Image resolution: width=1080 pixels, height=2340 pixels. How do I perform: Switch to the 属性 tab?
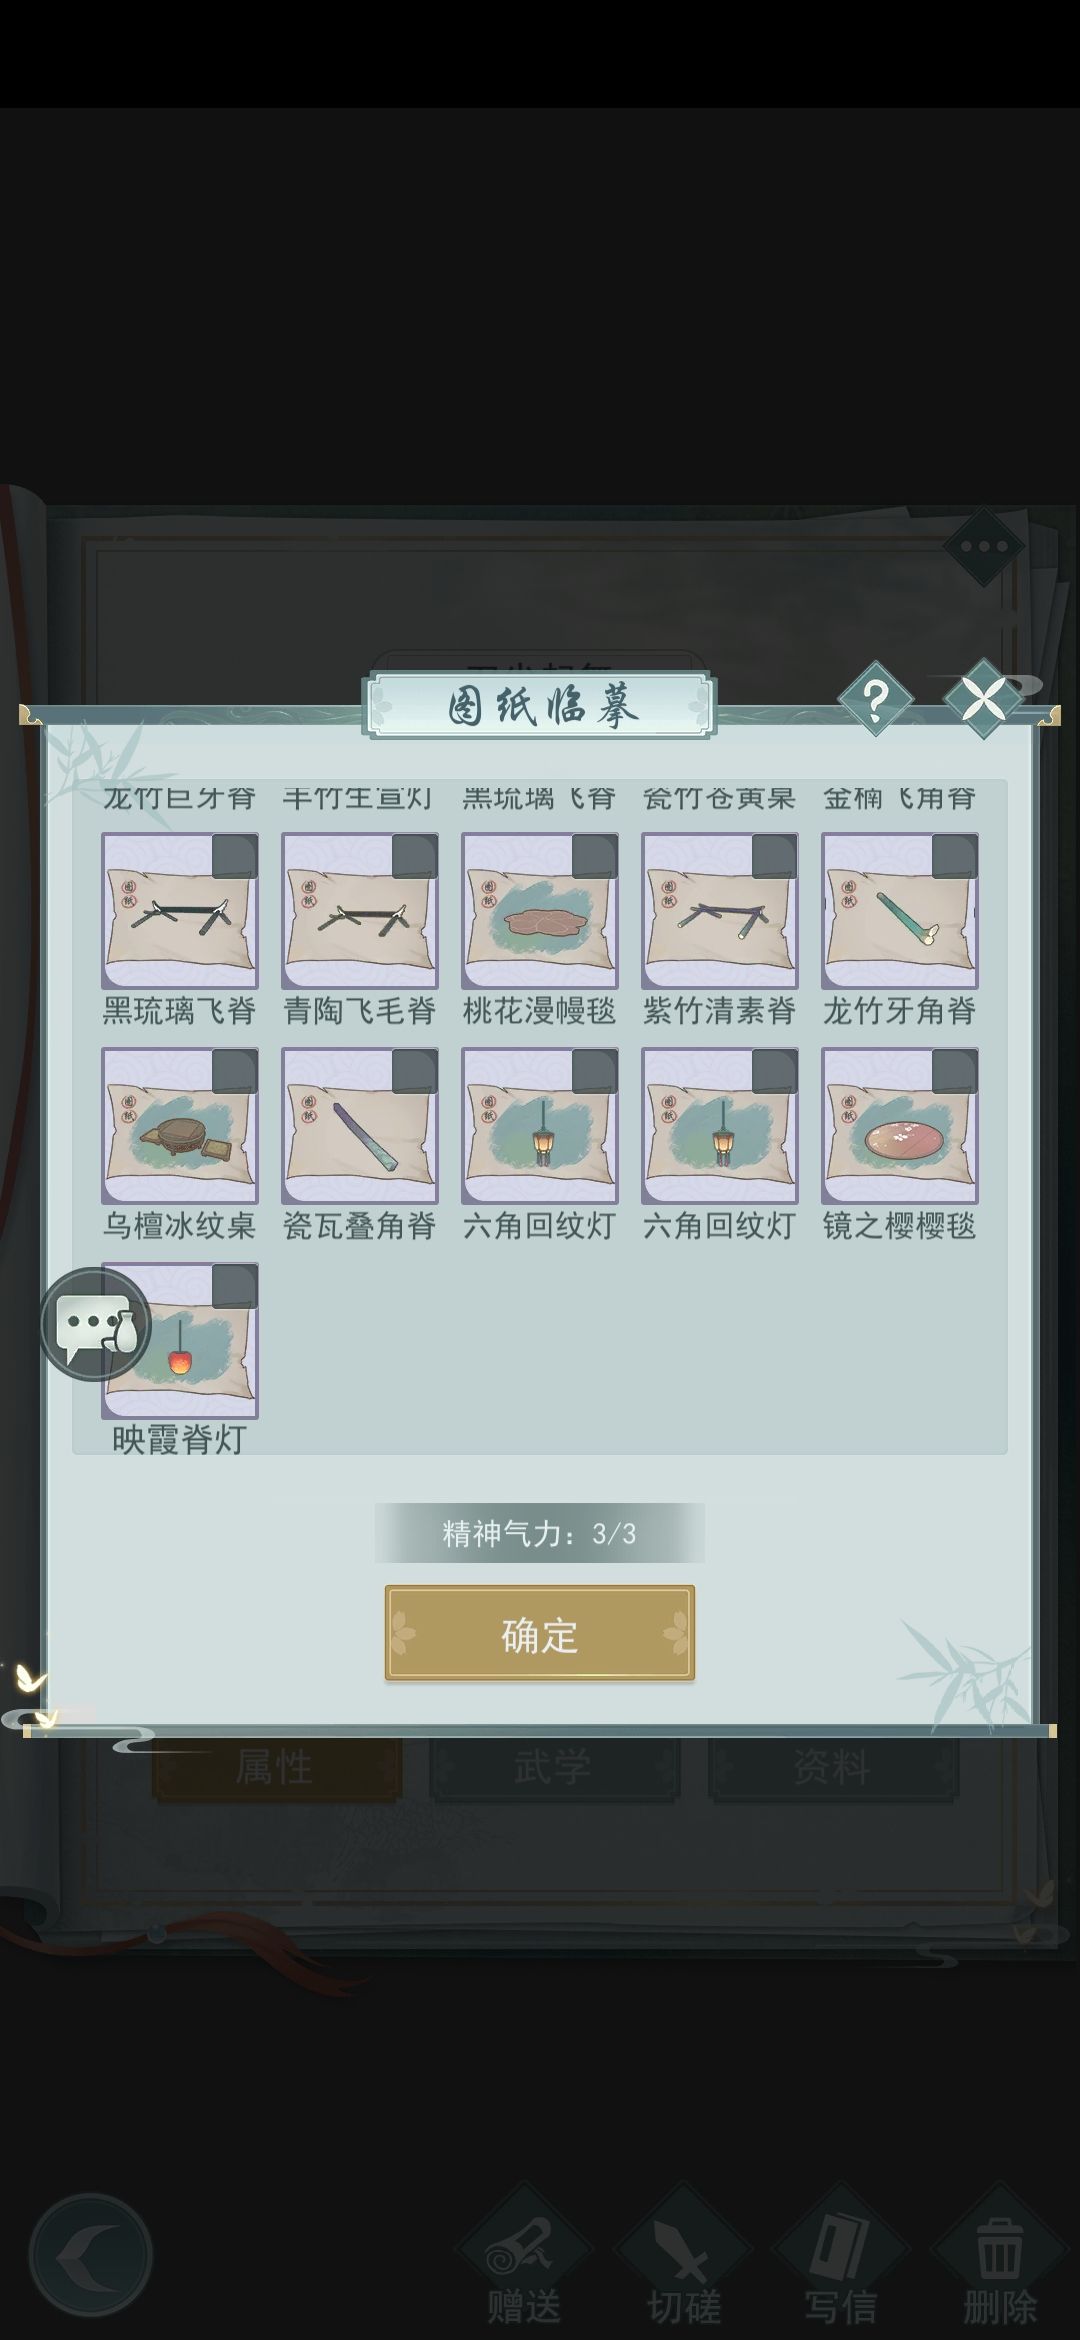pyautogui.click(x=276, y=1767)
